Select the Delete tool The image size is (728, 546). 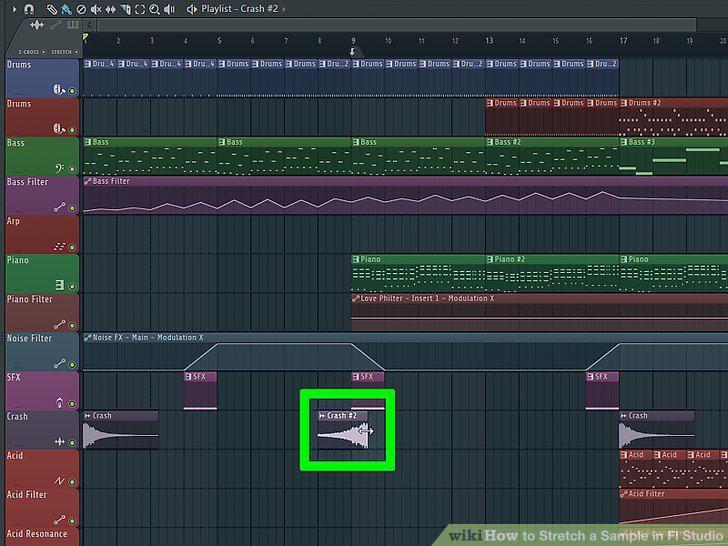tap(81, 9)
